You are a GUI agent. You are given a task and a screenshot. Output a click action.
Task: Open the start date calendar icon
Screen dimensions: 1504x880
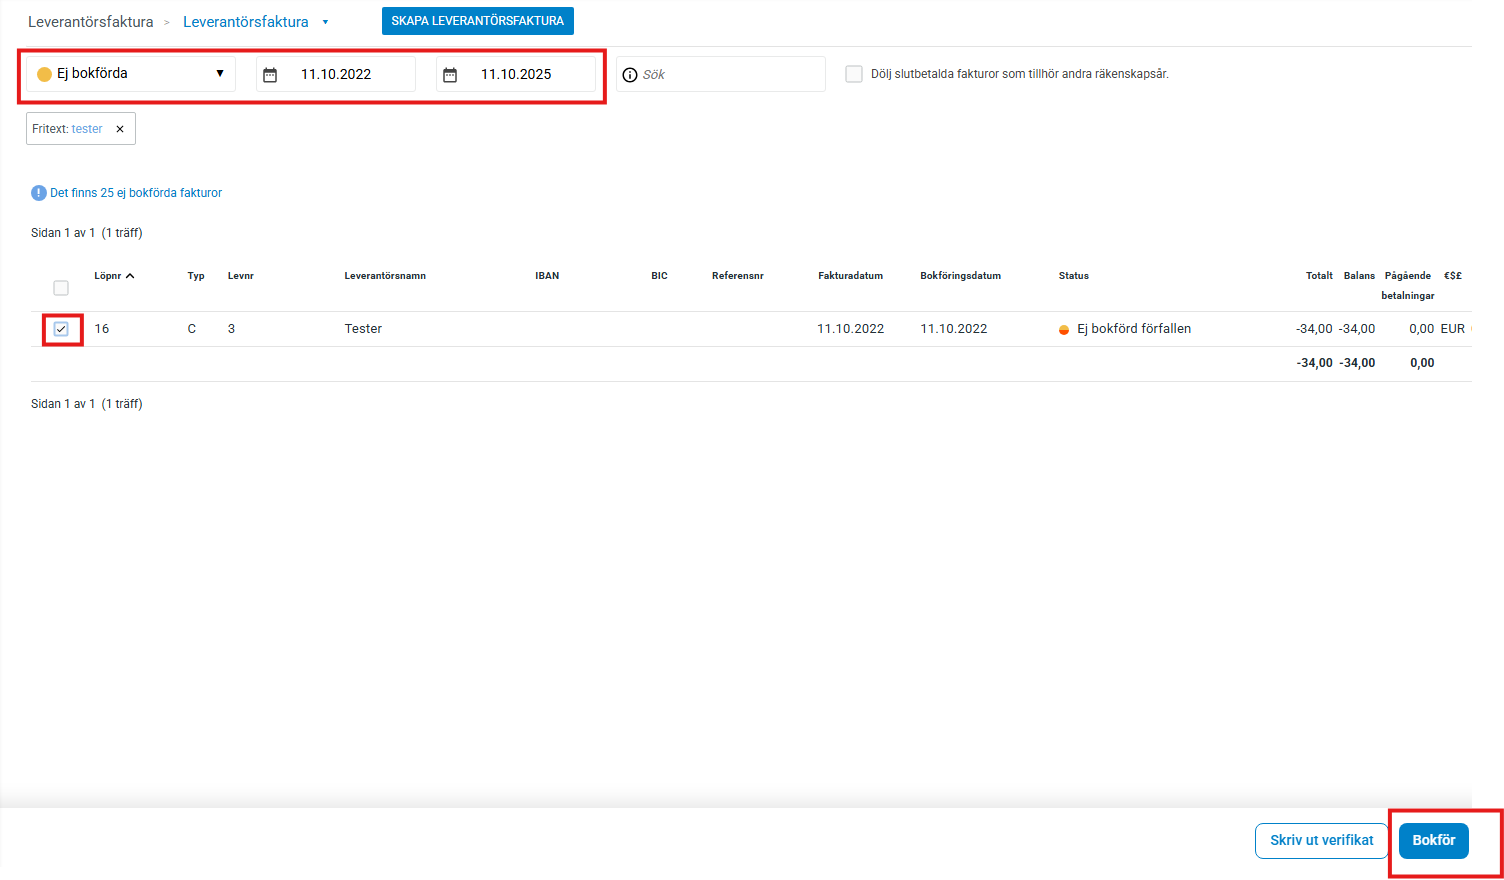[270, 75]
